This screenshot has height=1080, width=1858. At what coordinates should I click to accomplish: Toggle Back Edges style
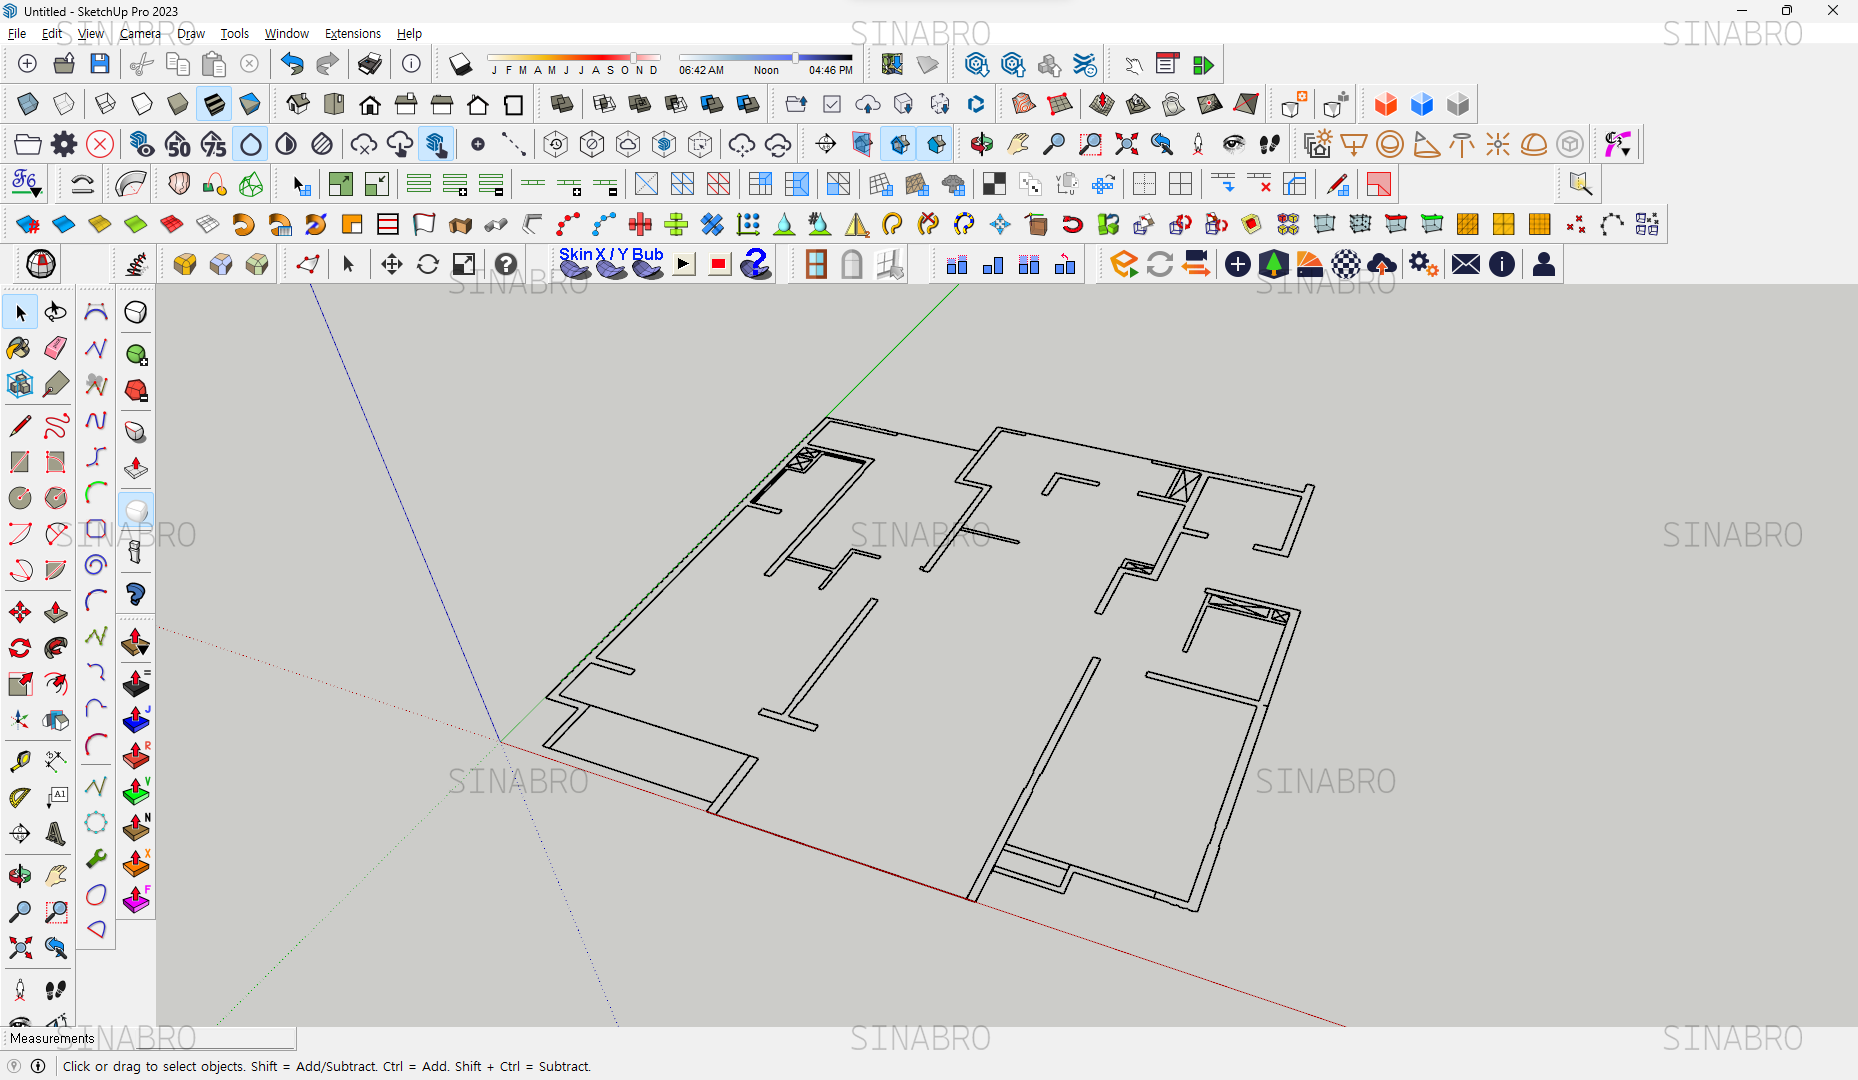pos(63,104)
